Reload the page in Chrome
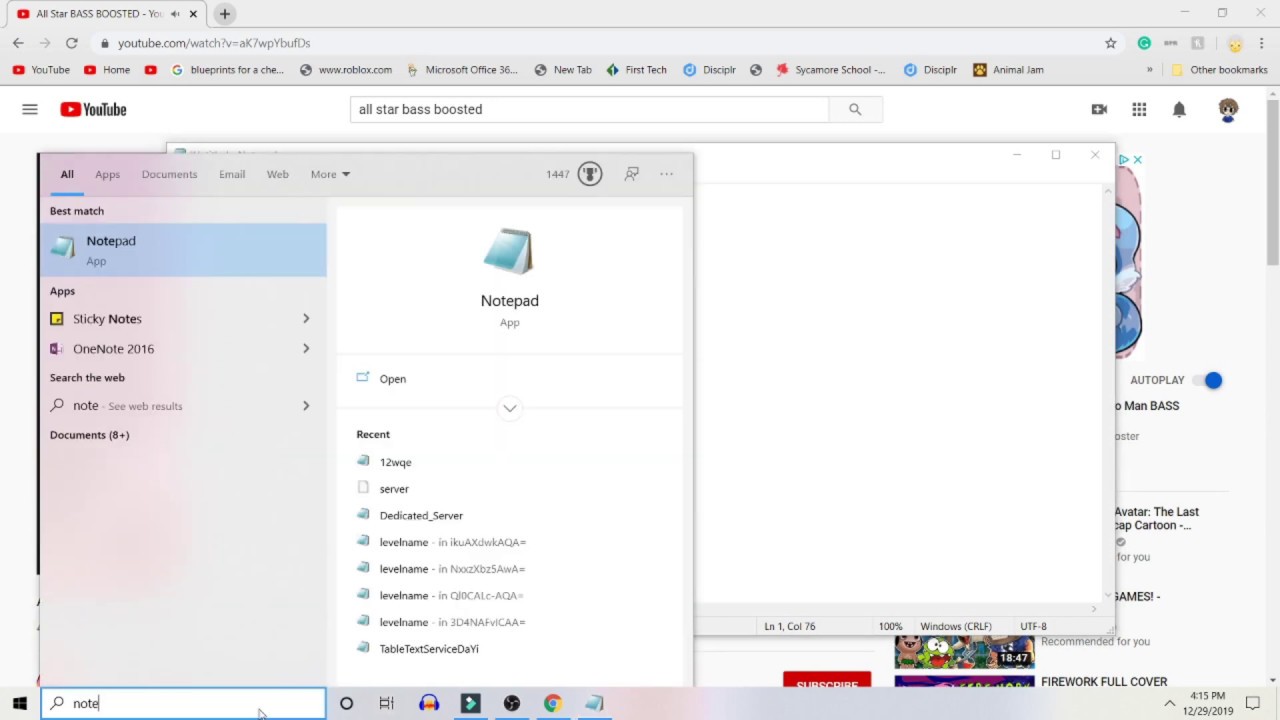1280x720 pixels. [71, 43]
